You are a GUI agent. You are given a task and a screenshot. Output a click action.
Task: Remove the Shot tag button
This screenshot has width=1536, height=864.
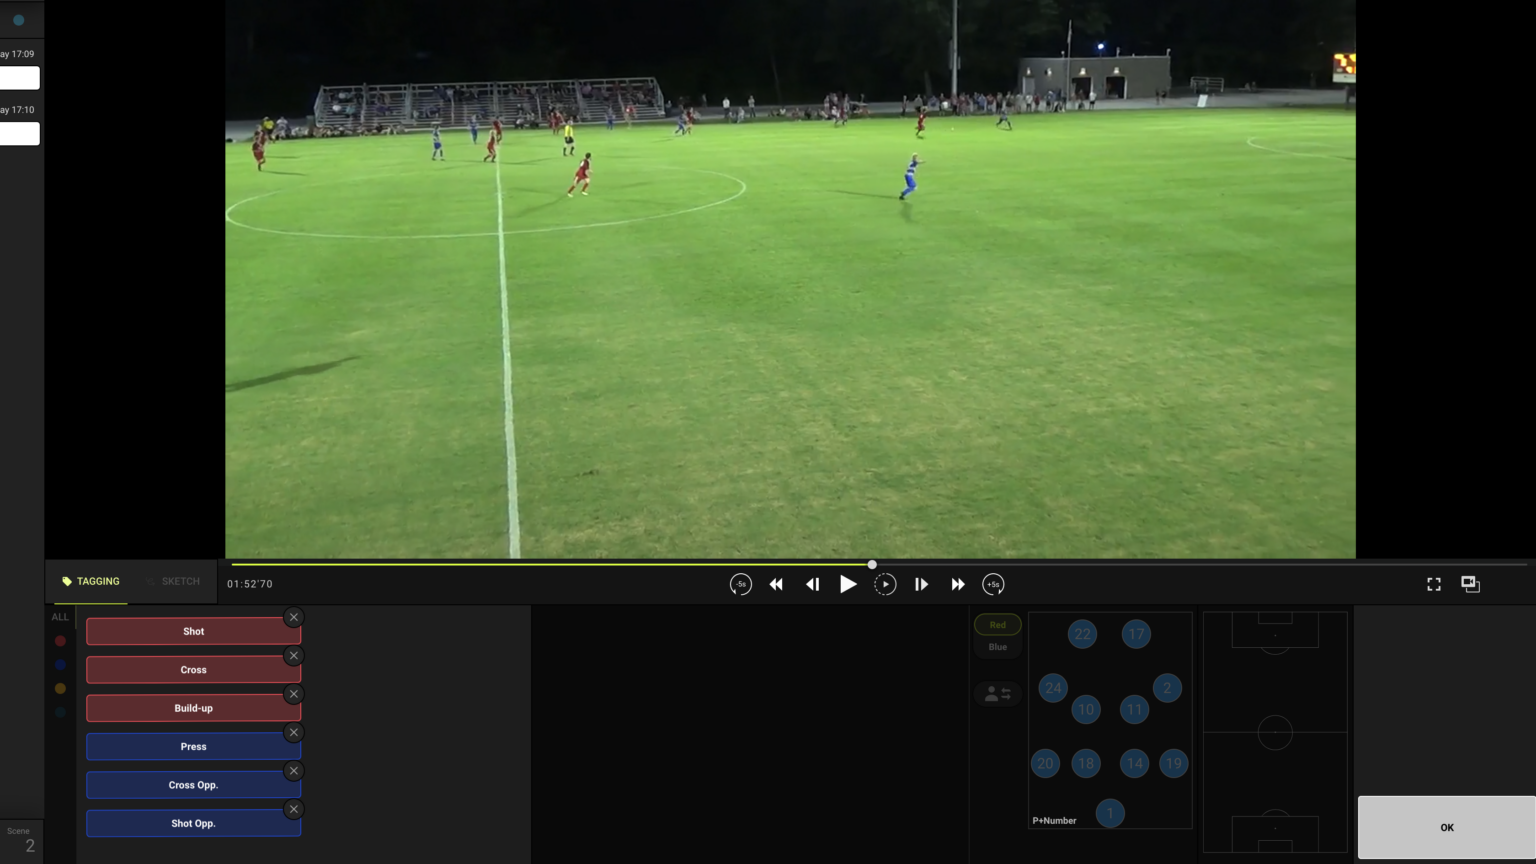tap(293, 617)
